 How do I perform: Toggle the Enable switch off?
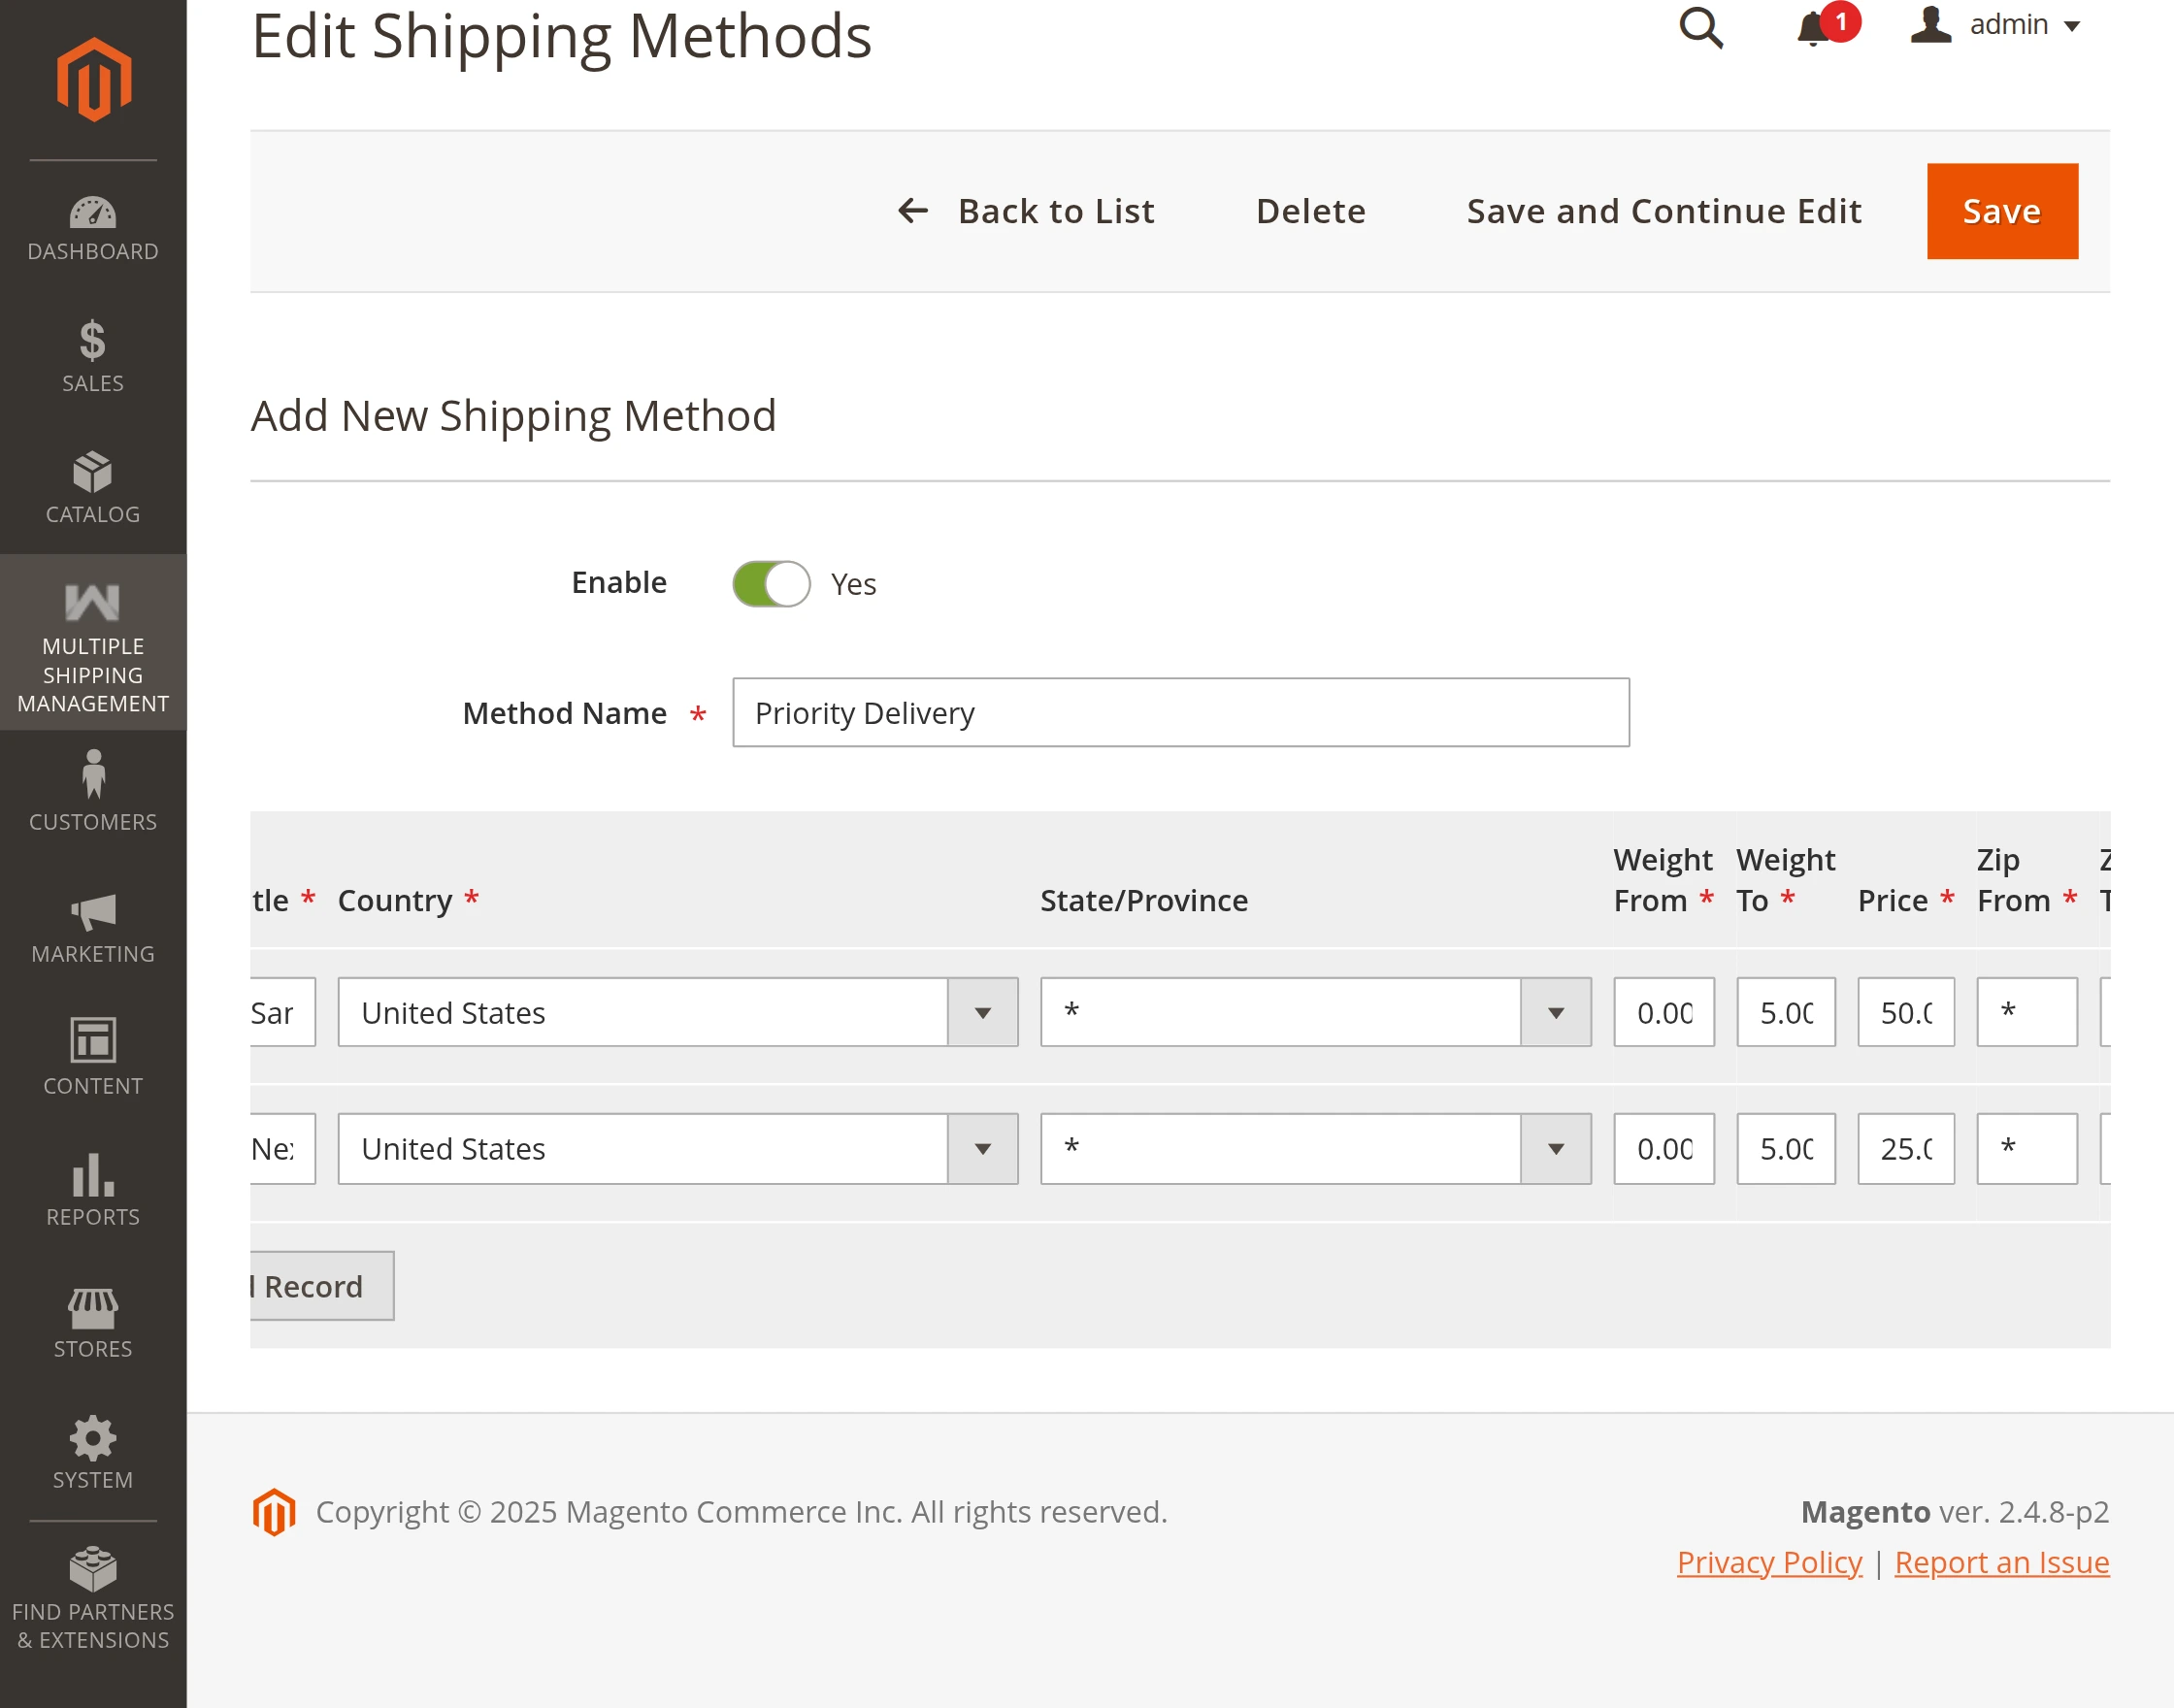pos(771,583)
